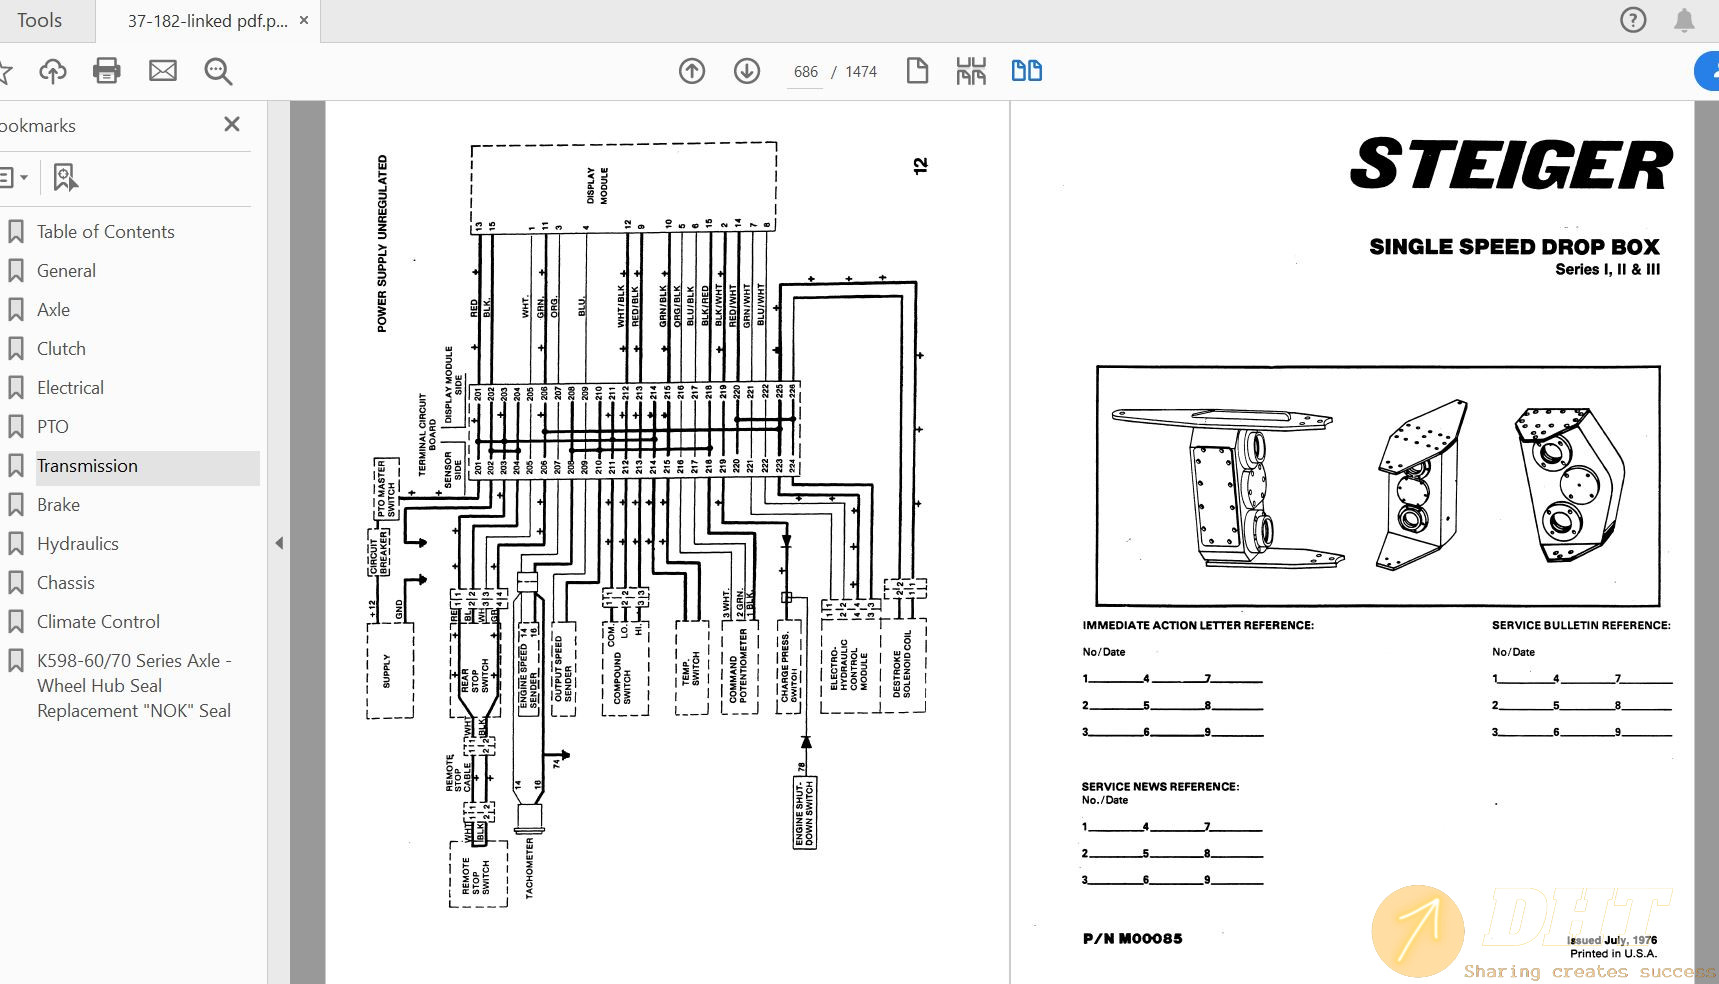The image size is (1719, 984).
Task: Select the 37-182-linked pdf document tab
Action: pos(207,20)
